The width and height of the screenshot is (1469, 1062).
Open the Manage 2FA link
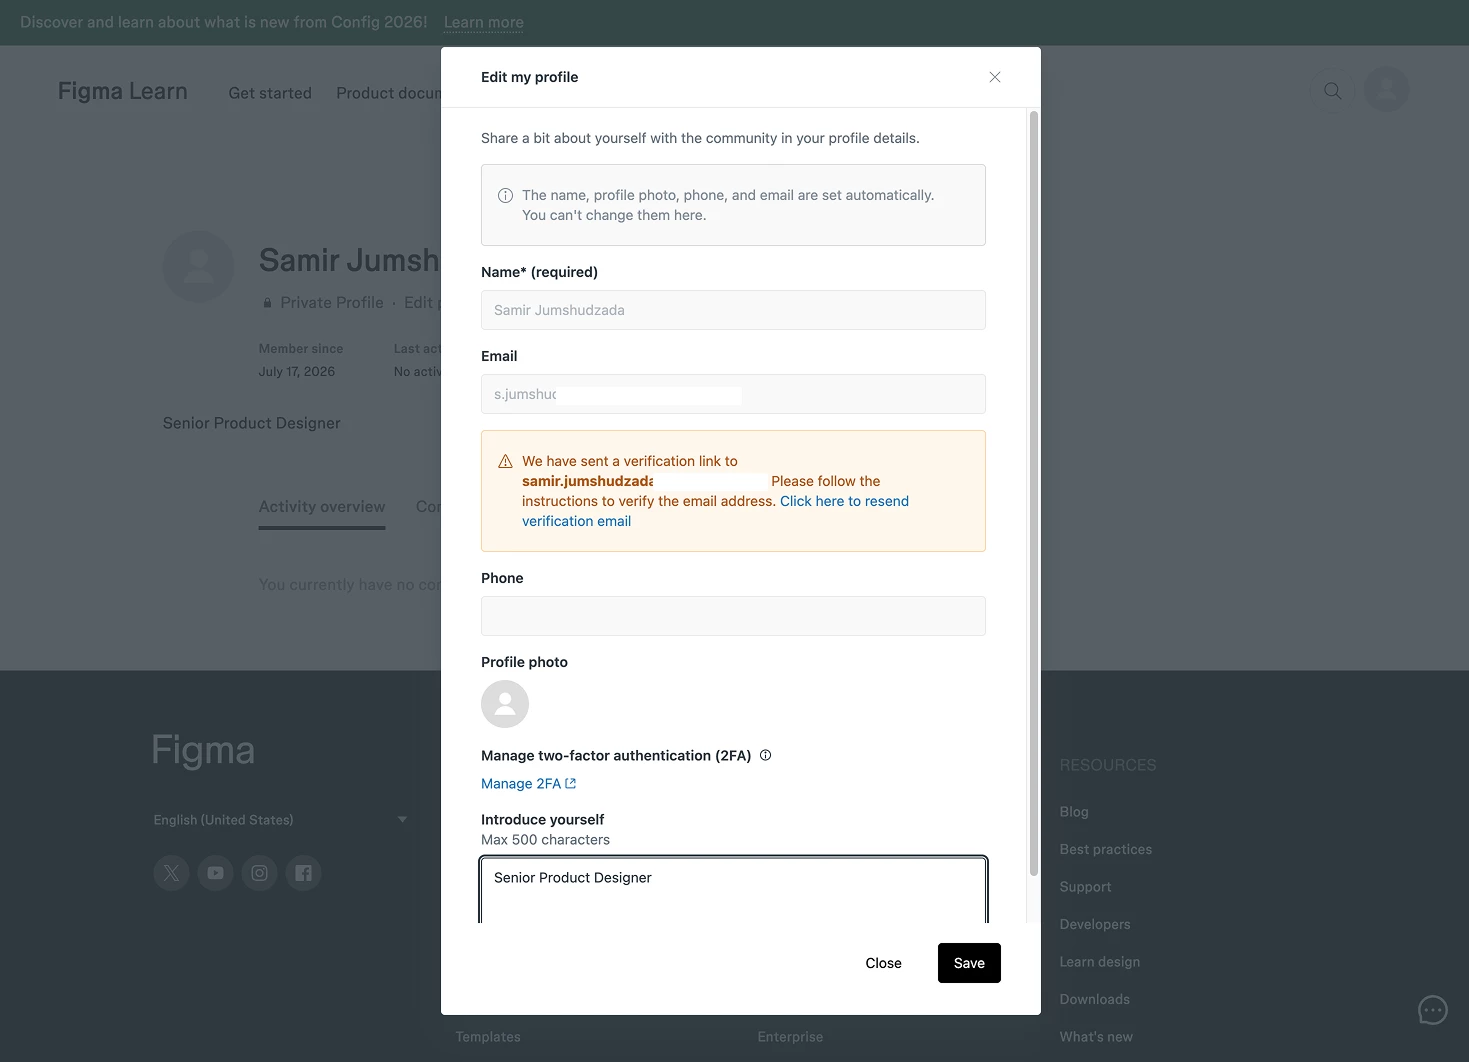(529, 784)
